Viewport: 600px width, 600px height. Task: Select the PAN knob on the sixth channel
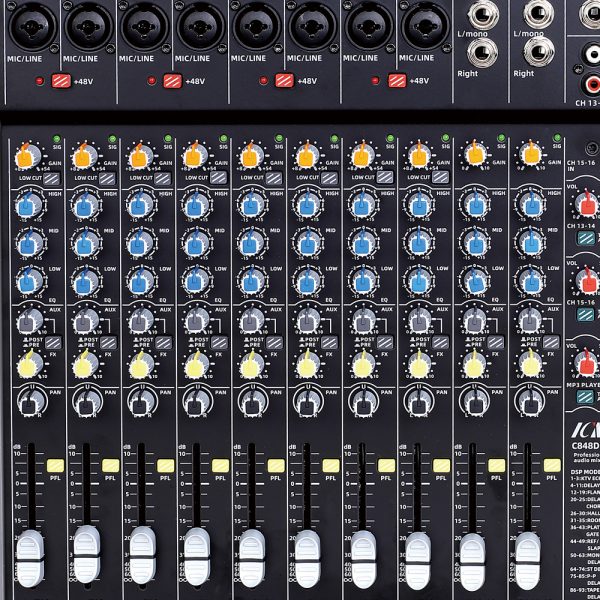(308, 403)
